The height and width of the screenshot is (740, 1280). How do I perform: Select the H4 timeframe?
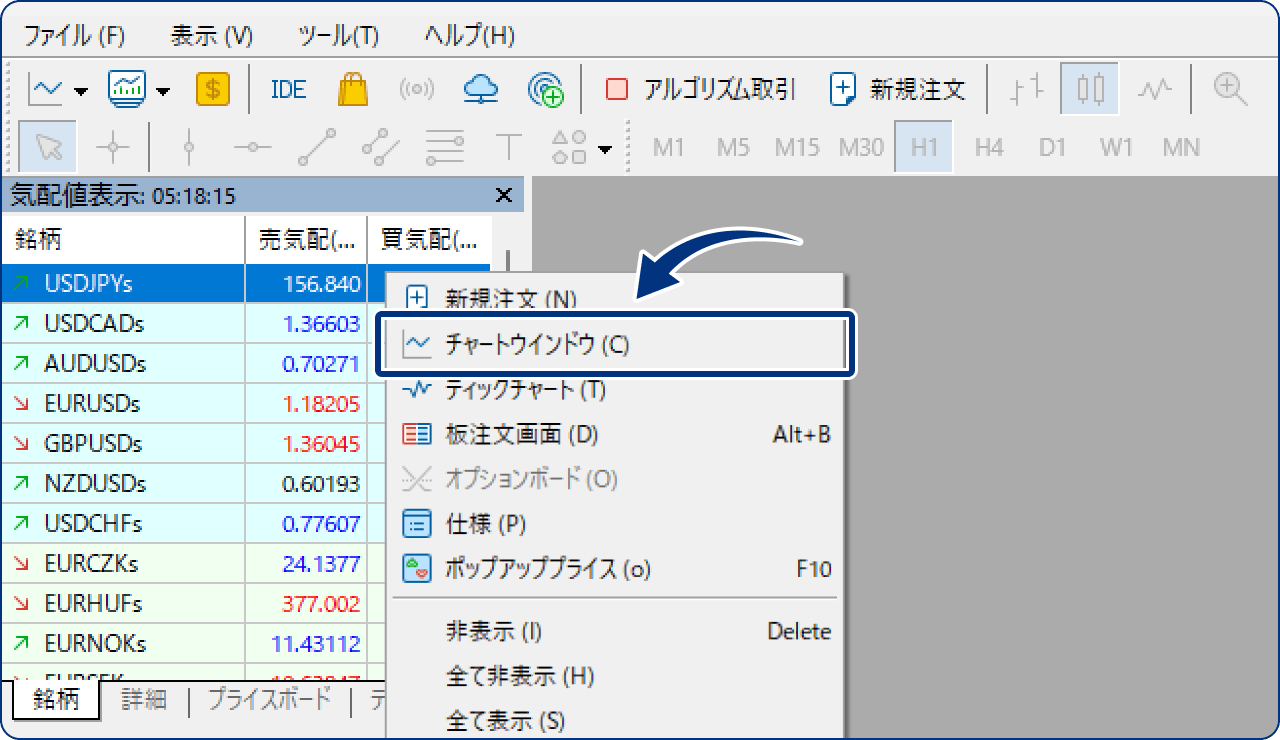[989, 148]
